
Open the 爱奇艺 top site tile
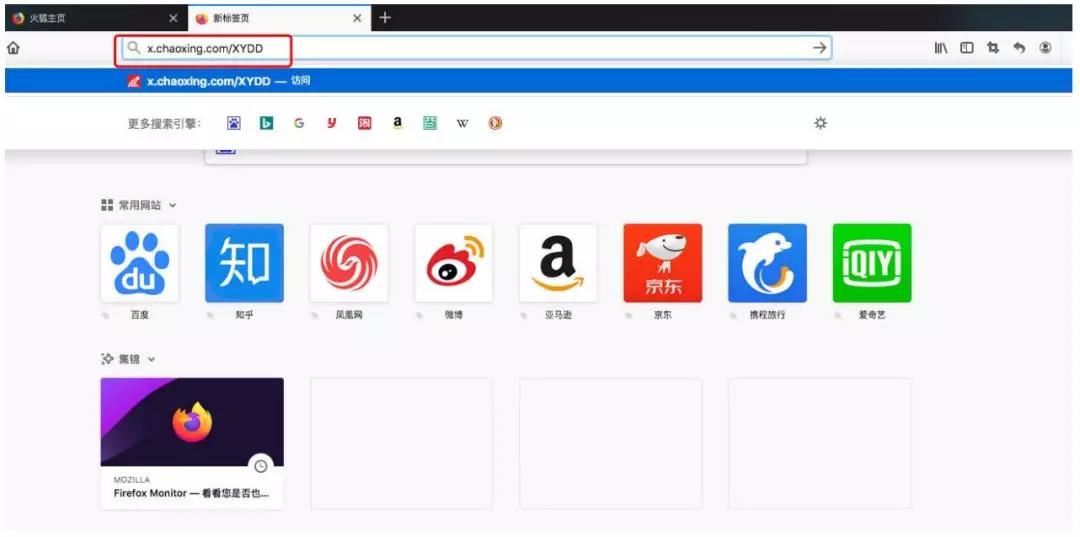click(x=872, y=263)
